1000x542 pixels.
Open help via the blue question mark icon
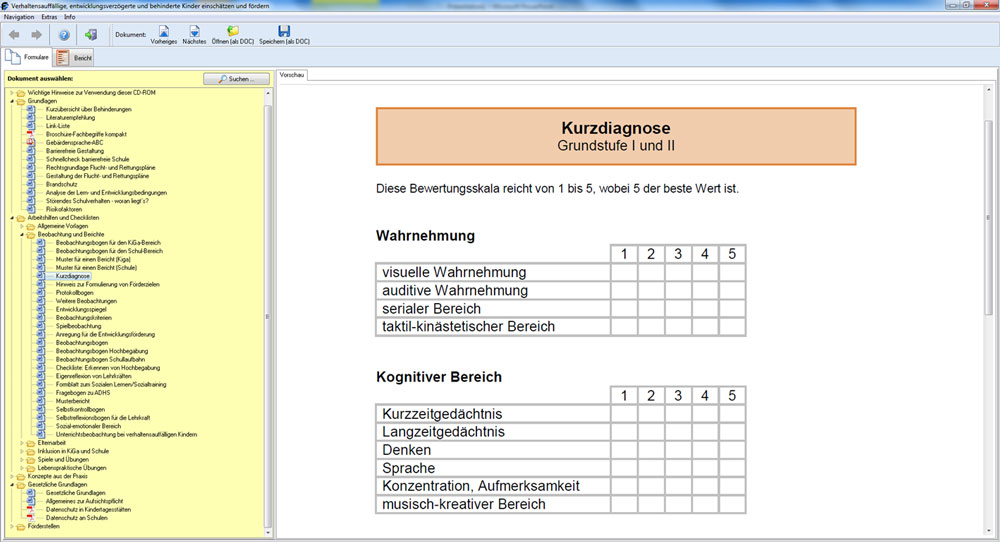[64, 35]
